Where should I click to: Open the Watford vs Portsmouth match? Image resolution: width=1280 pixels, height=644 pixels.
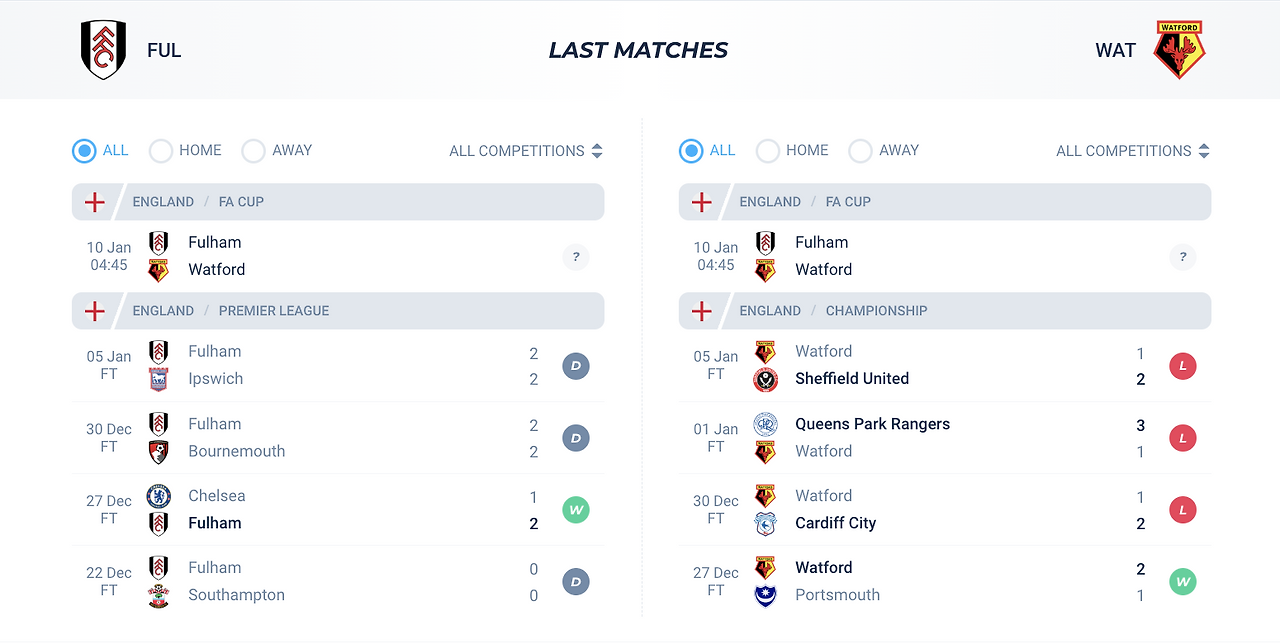pyautogui.click(x=945, y=582)
